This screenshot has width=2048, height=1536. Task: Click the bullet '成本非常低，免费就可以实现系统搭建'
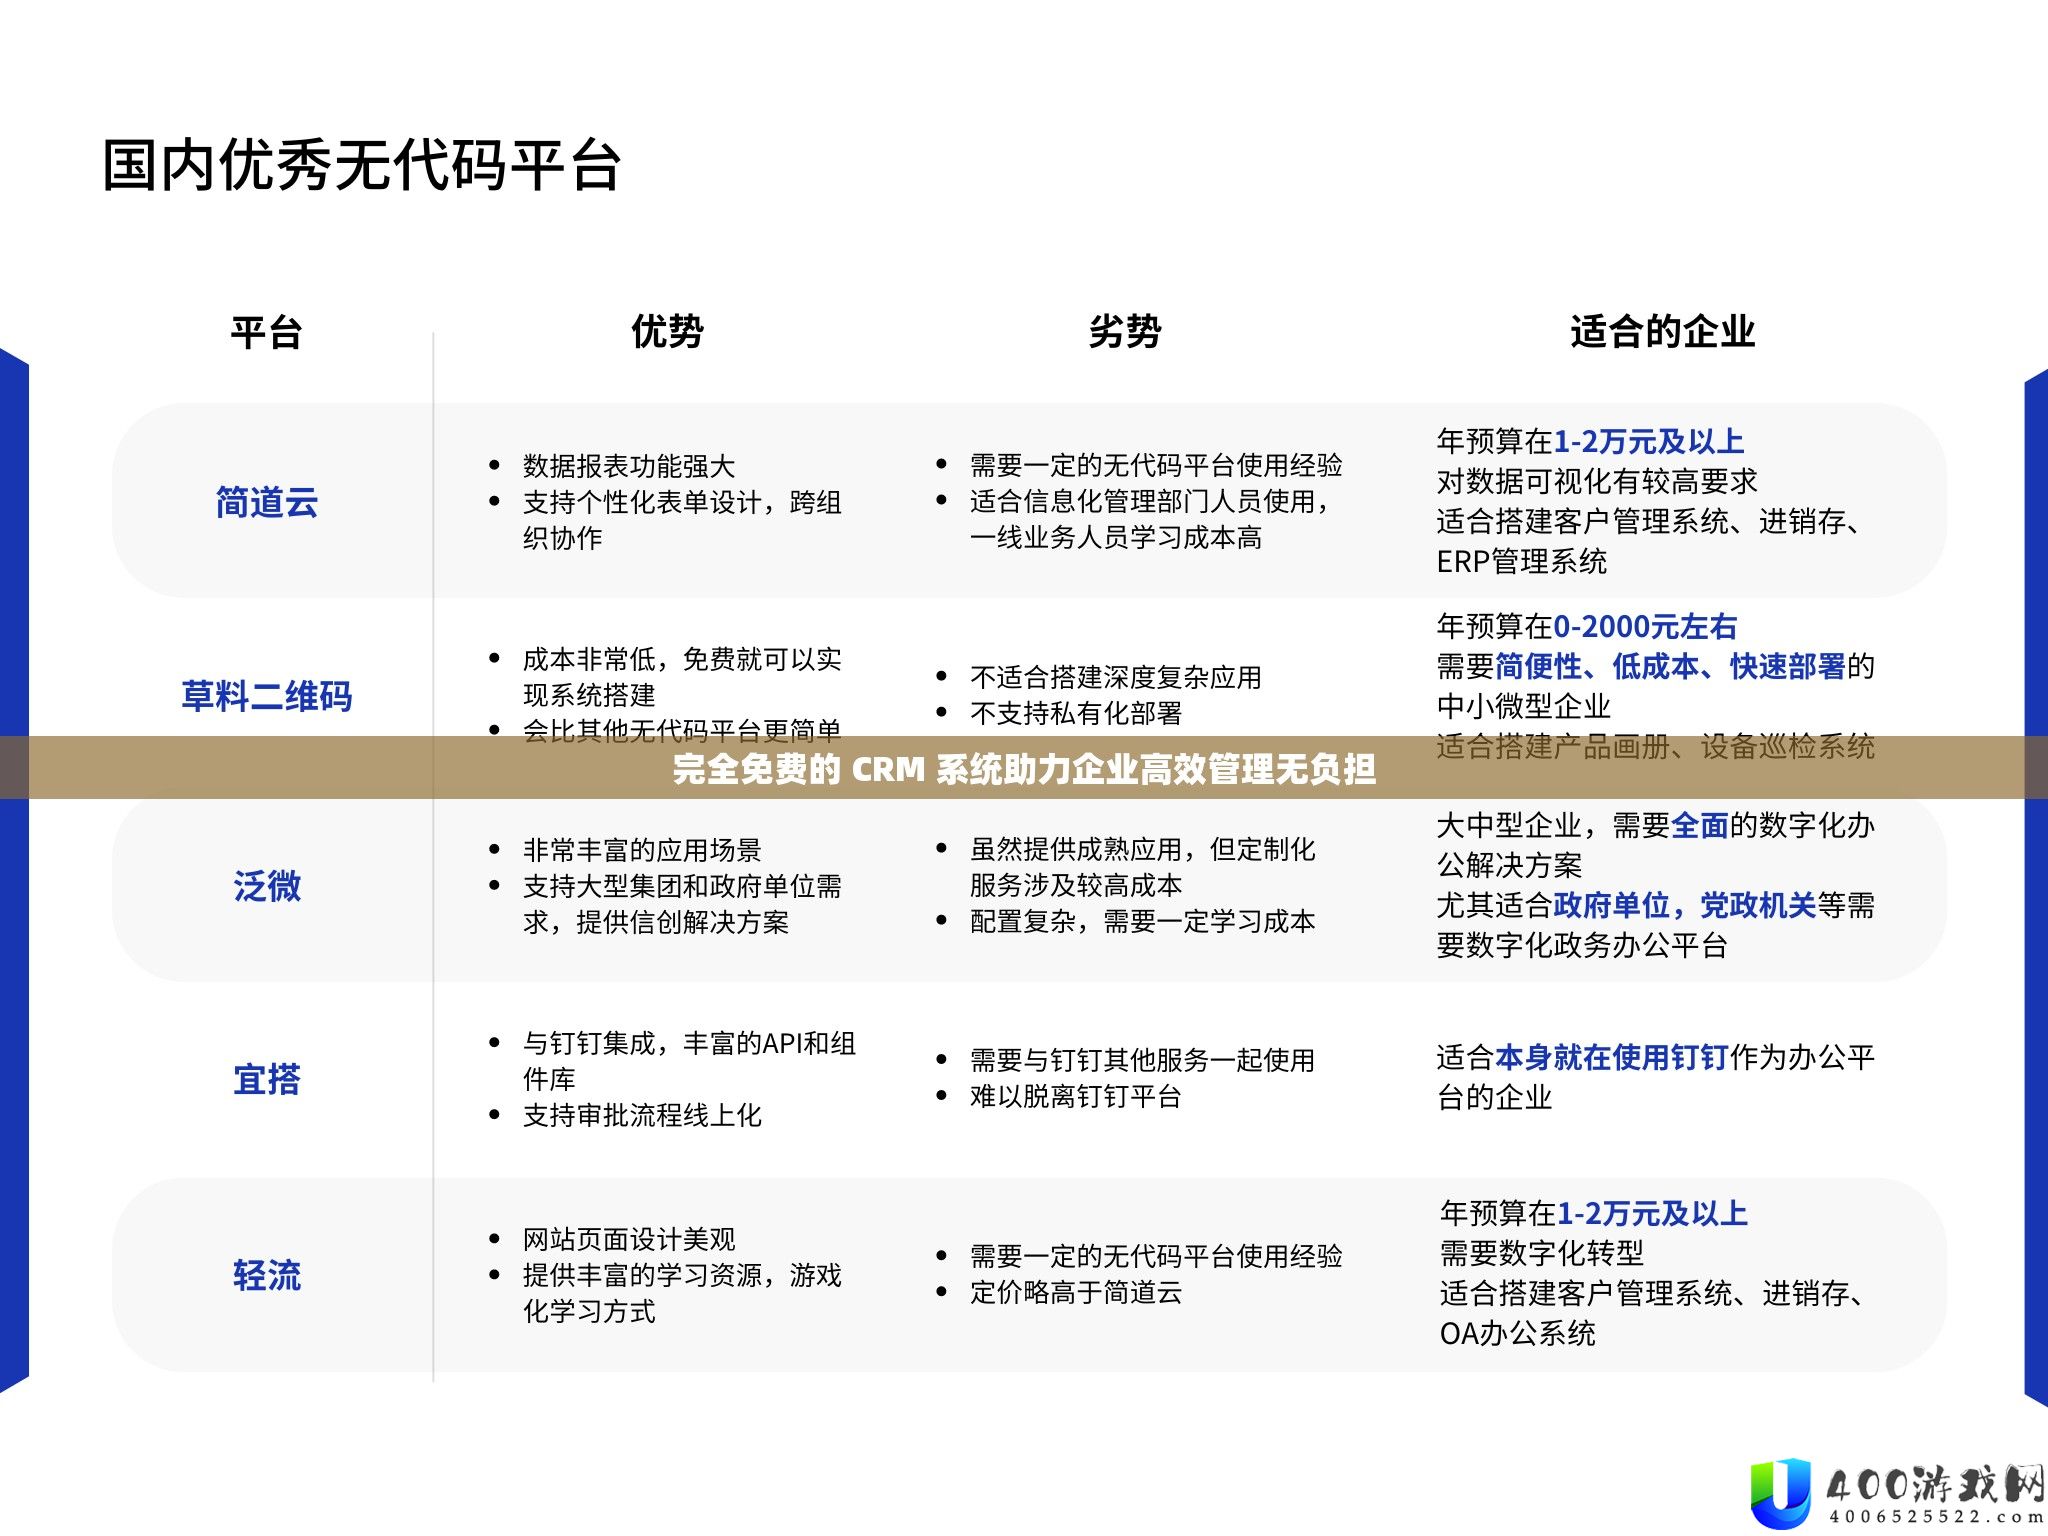pos(682,677)
